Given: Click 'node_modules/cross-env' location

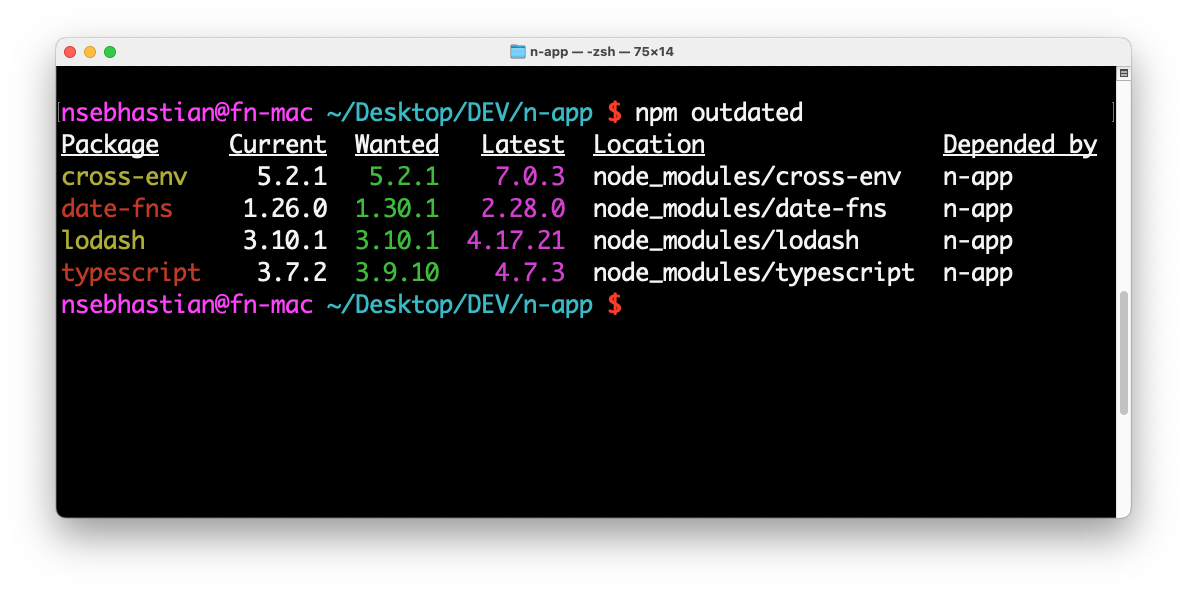Looking at the screenshot, I should pyautogui.click(x=747, y=177).
